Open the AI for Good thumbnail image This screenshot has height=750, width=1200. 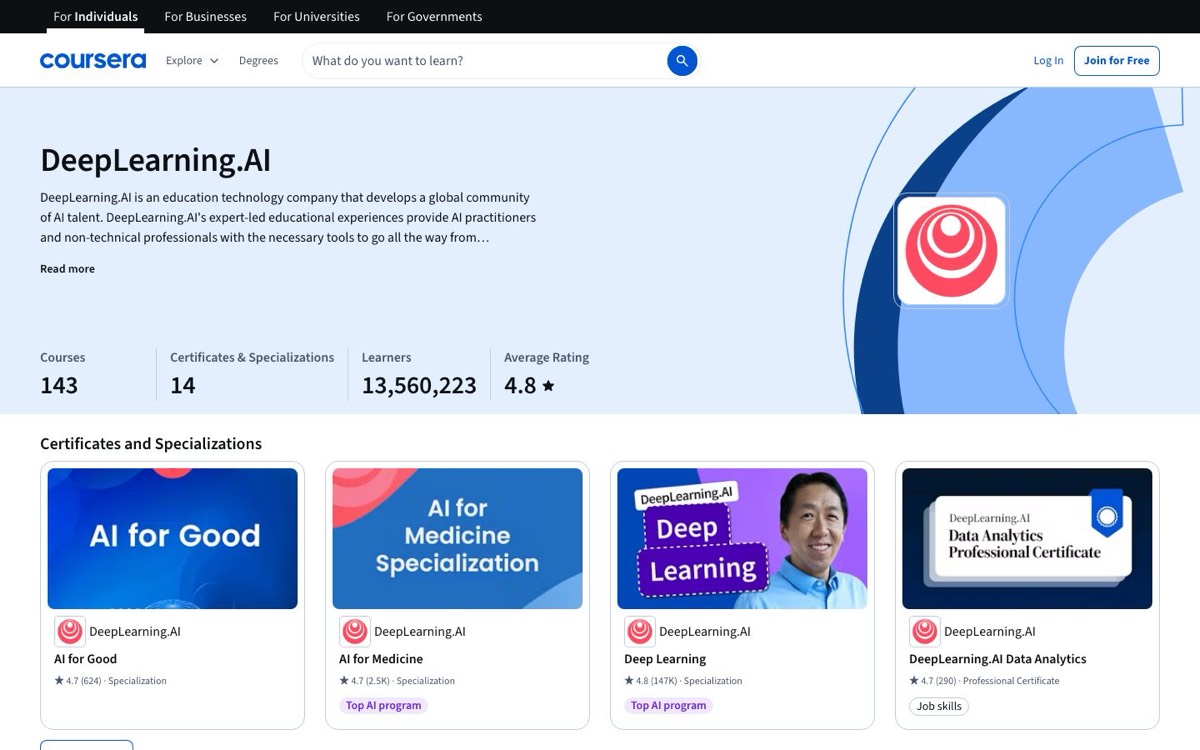(173, 539)
